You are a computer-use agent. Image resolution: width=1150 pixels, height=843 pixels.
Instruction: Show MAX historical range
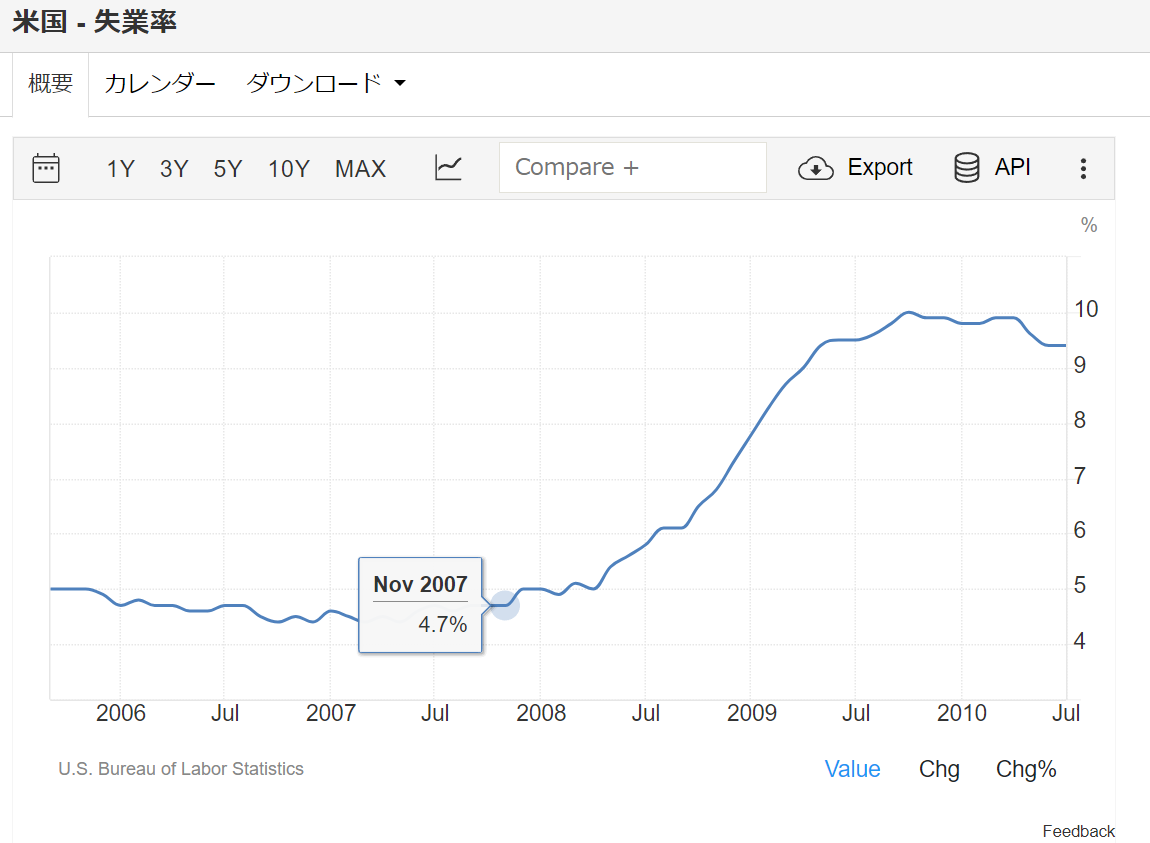pyautogui.click(x=360, y=169)
